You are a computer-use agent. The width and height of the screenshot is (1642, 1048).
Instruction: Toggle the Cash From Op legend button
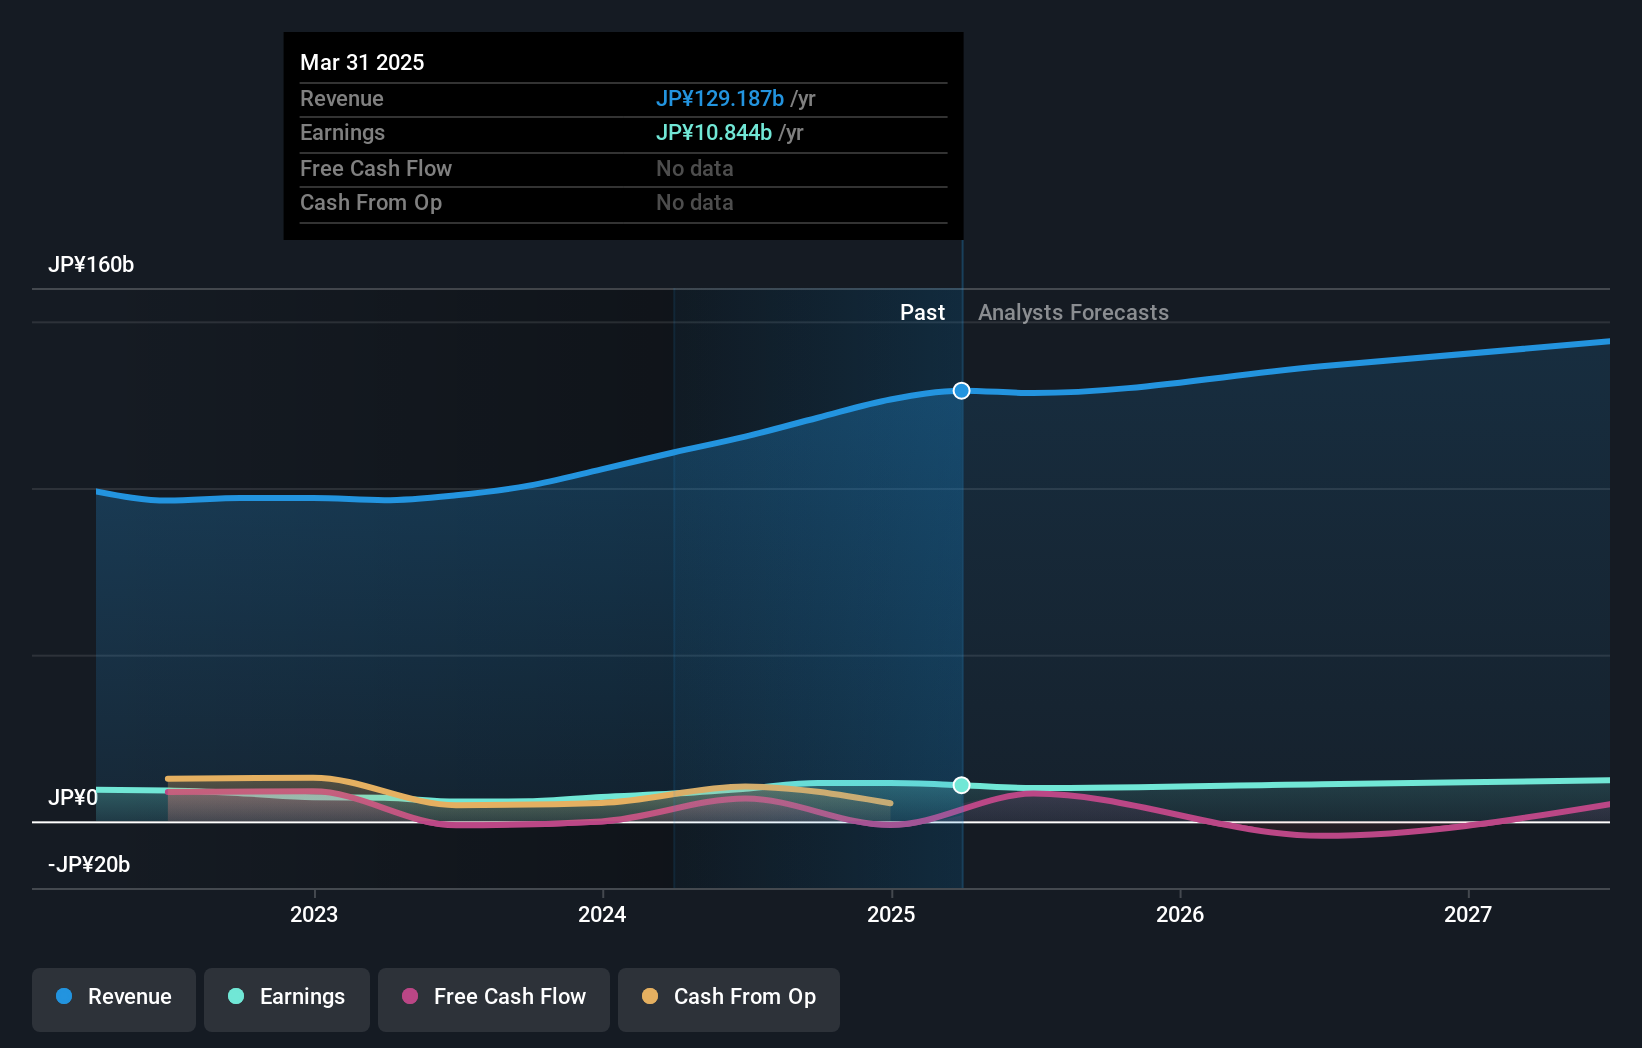[729, 999]
